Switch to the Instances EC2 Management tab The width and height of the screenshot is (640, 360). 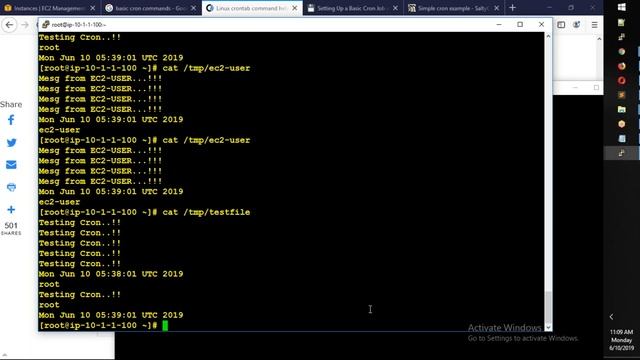[x=50, y=8]
